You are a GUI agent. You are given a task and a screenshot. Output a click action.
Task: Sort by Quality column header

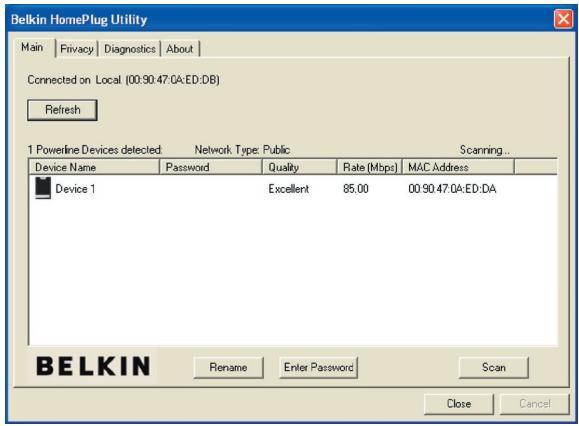tap(299, 167)
